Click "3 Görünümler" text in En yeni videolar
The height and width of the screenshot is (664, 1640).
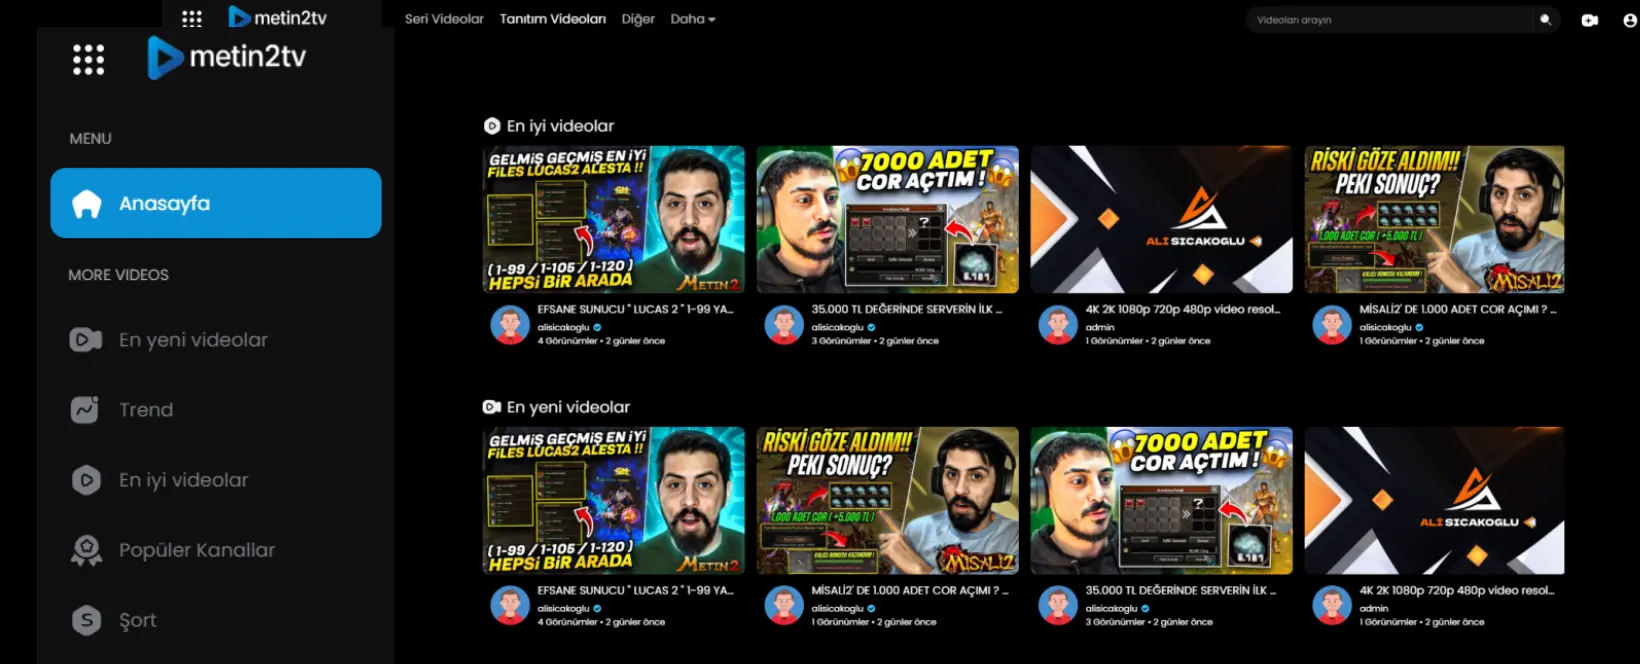[1116, 622]
